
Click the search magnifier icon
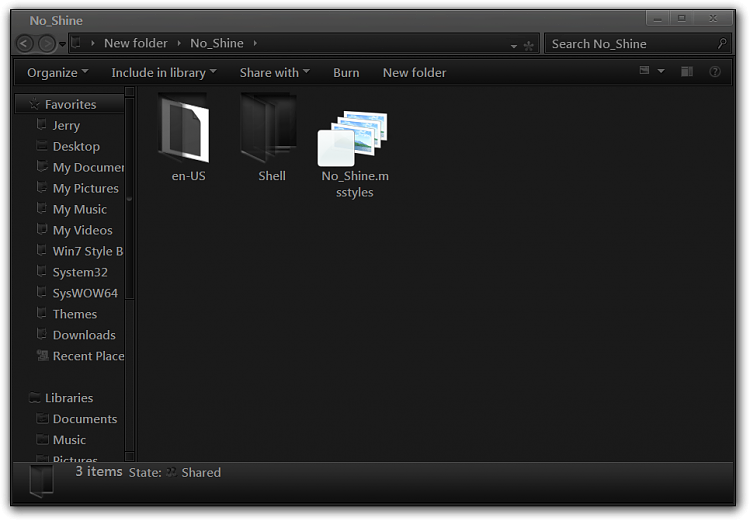[x=722, y=44]
